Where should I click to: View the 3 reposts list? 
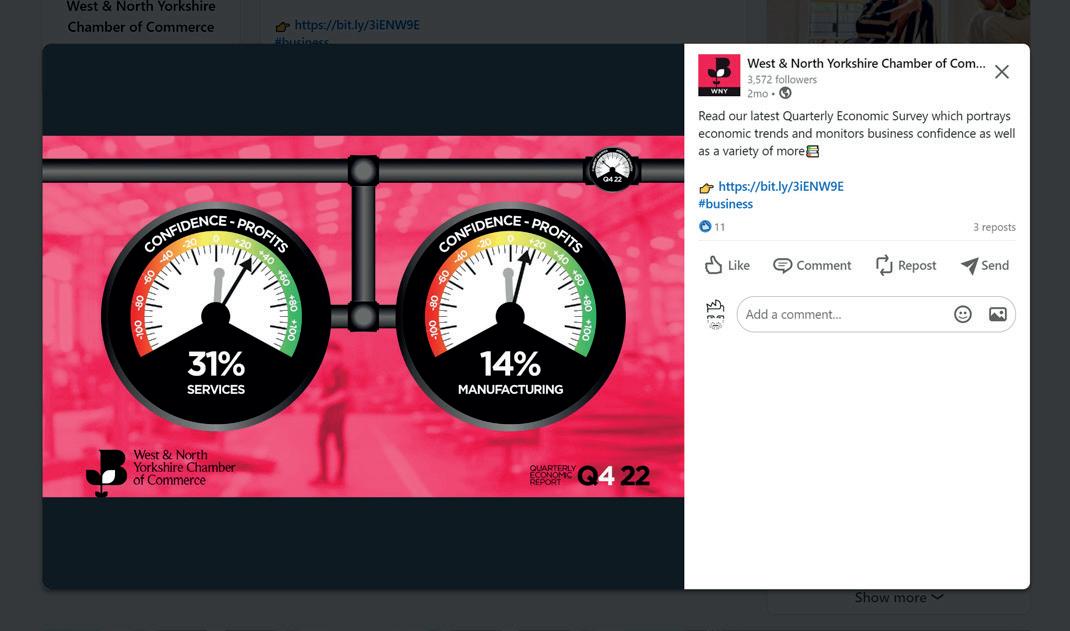click(x=994, y=227)
